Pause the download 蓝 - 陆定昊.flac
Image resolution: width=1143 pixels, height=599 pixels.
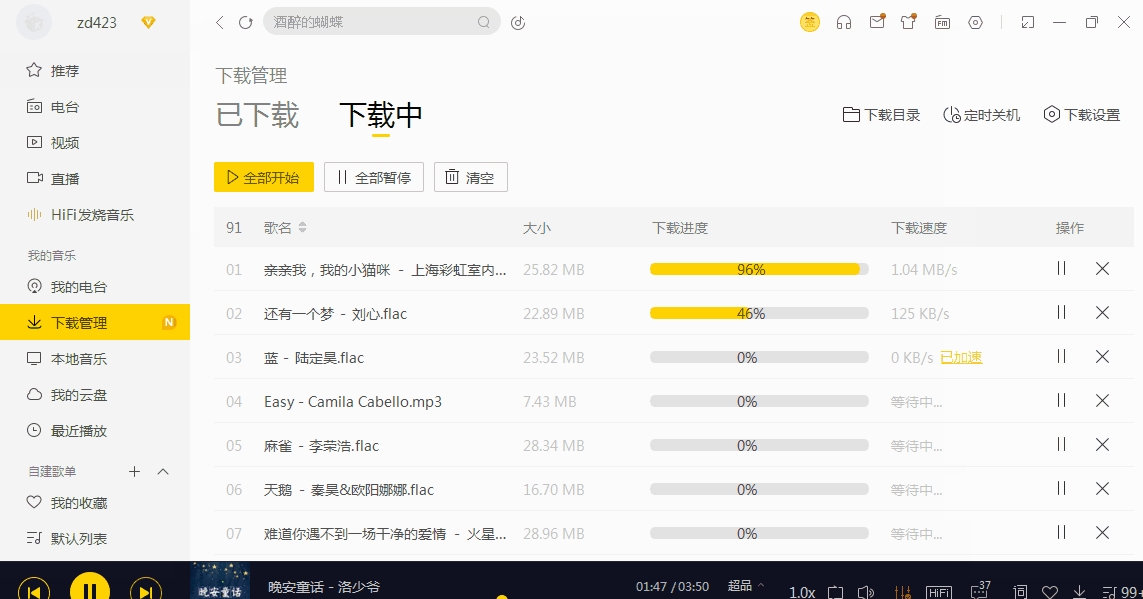coord(1061,356)
